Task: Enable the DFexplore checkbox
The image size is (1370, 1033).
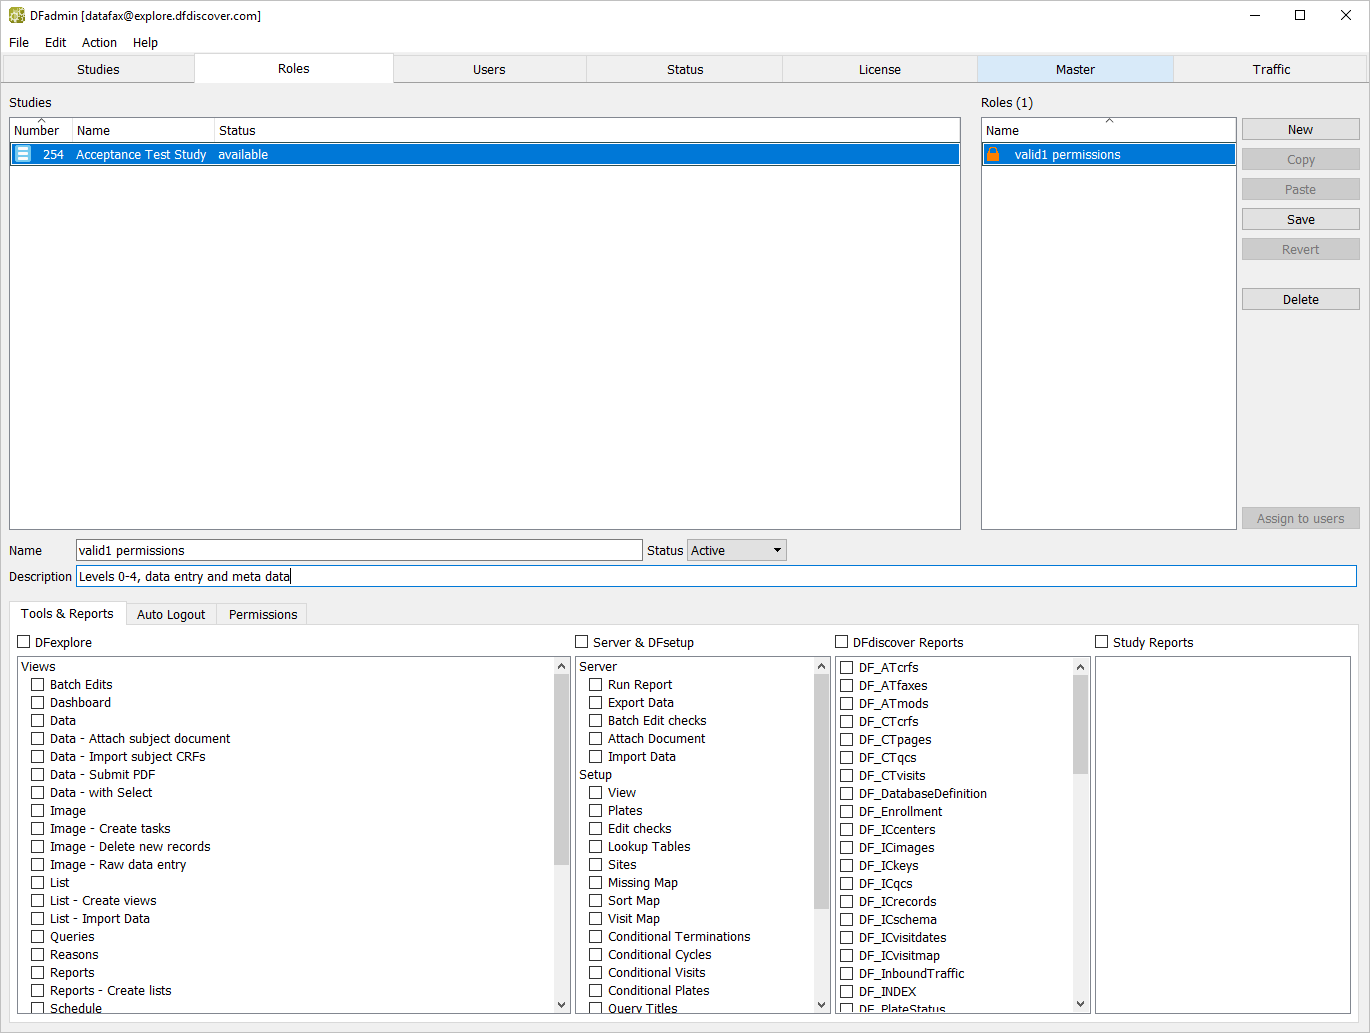Action: point(24,642)
